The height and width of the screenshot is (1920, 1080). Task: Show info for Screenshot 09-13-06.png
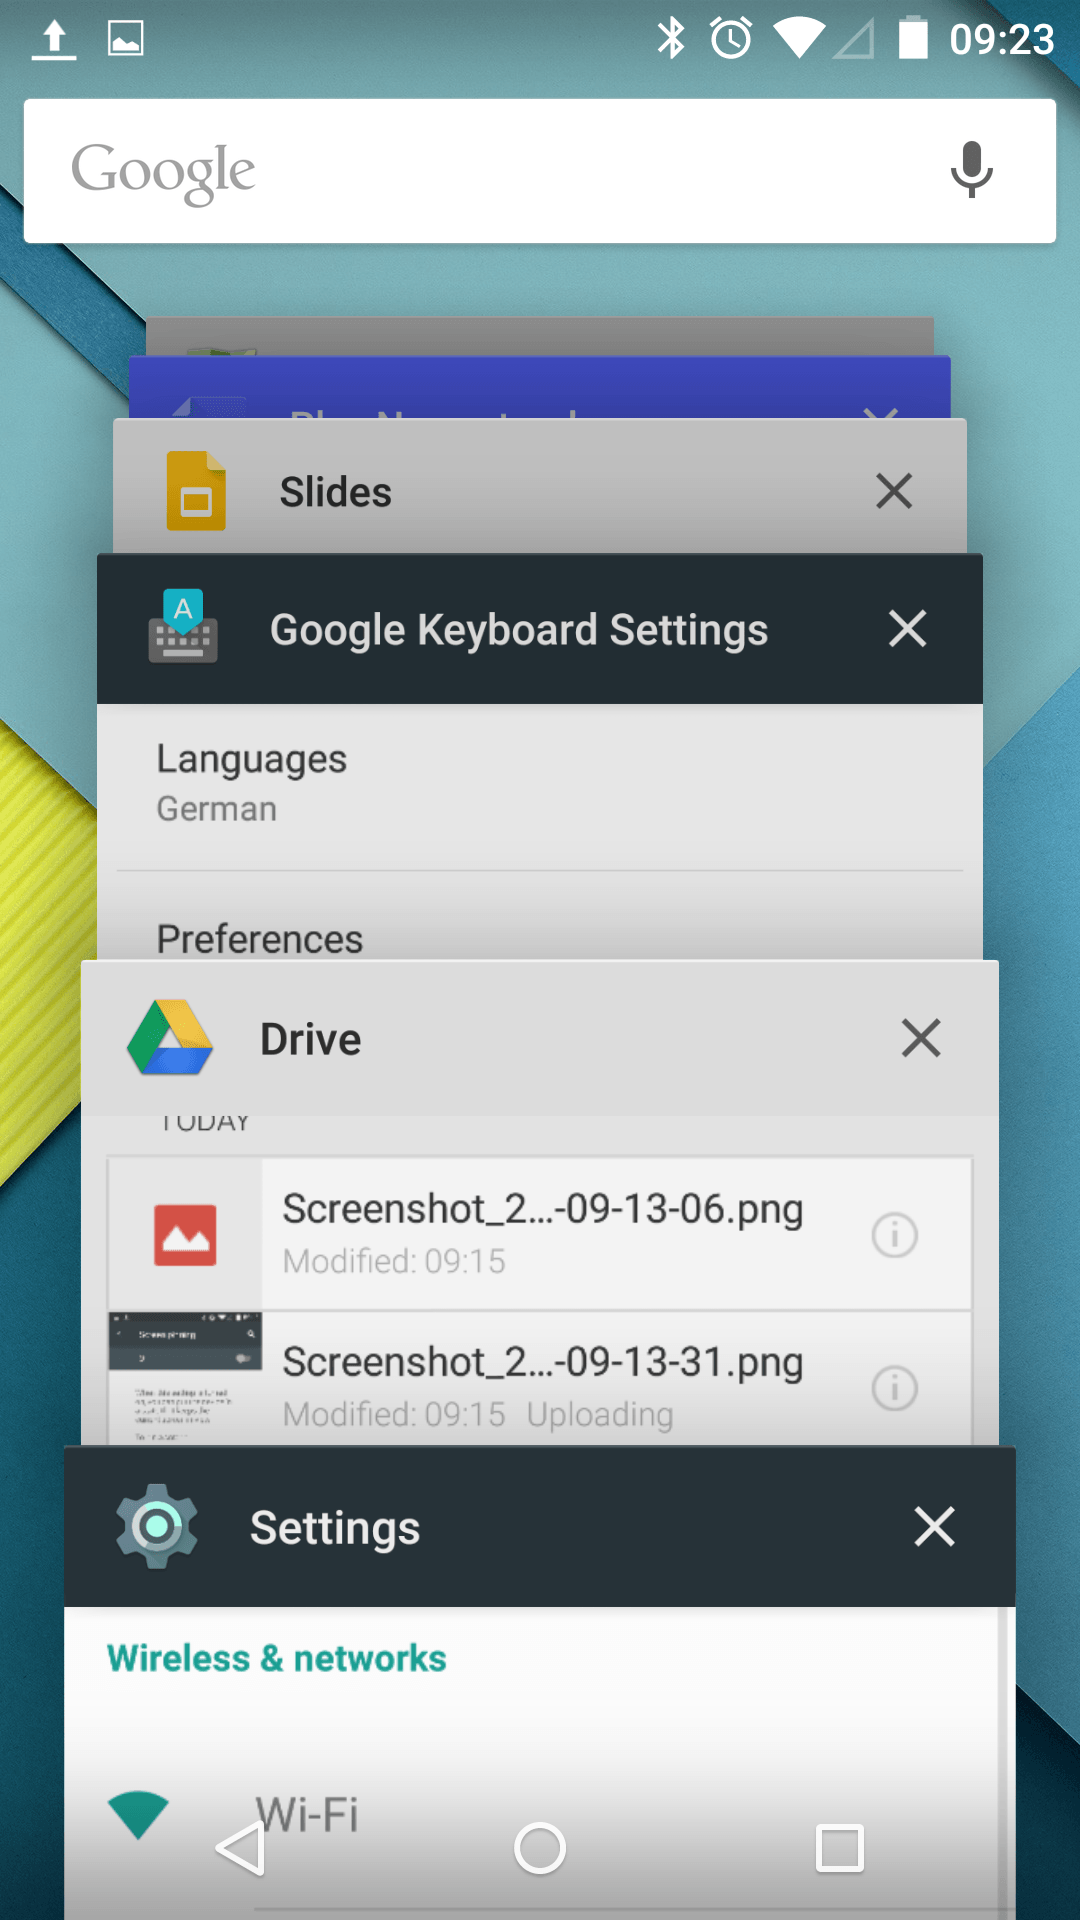[894, 1235]
